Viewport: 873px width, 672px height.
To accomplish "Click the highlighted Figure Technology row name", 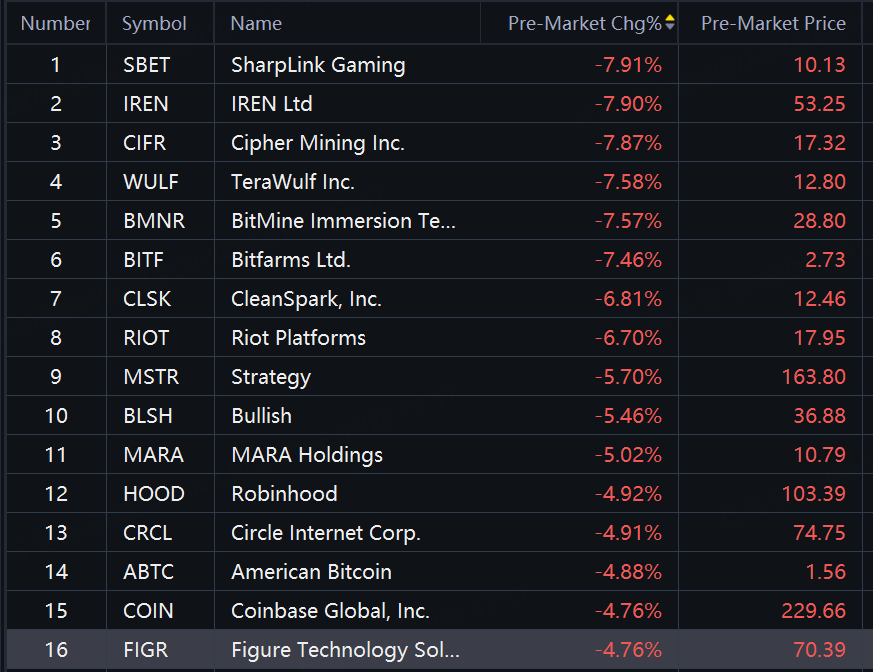I will point(345,650).
